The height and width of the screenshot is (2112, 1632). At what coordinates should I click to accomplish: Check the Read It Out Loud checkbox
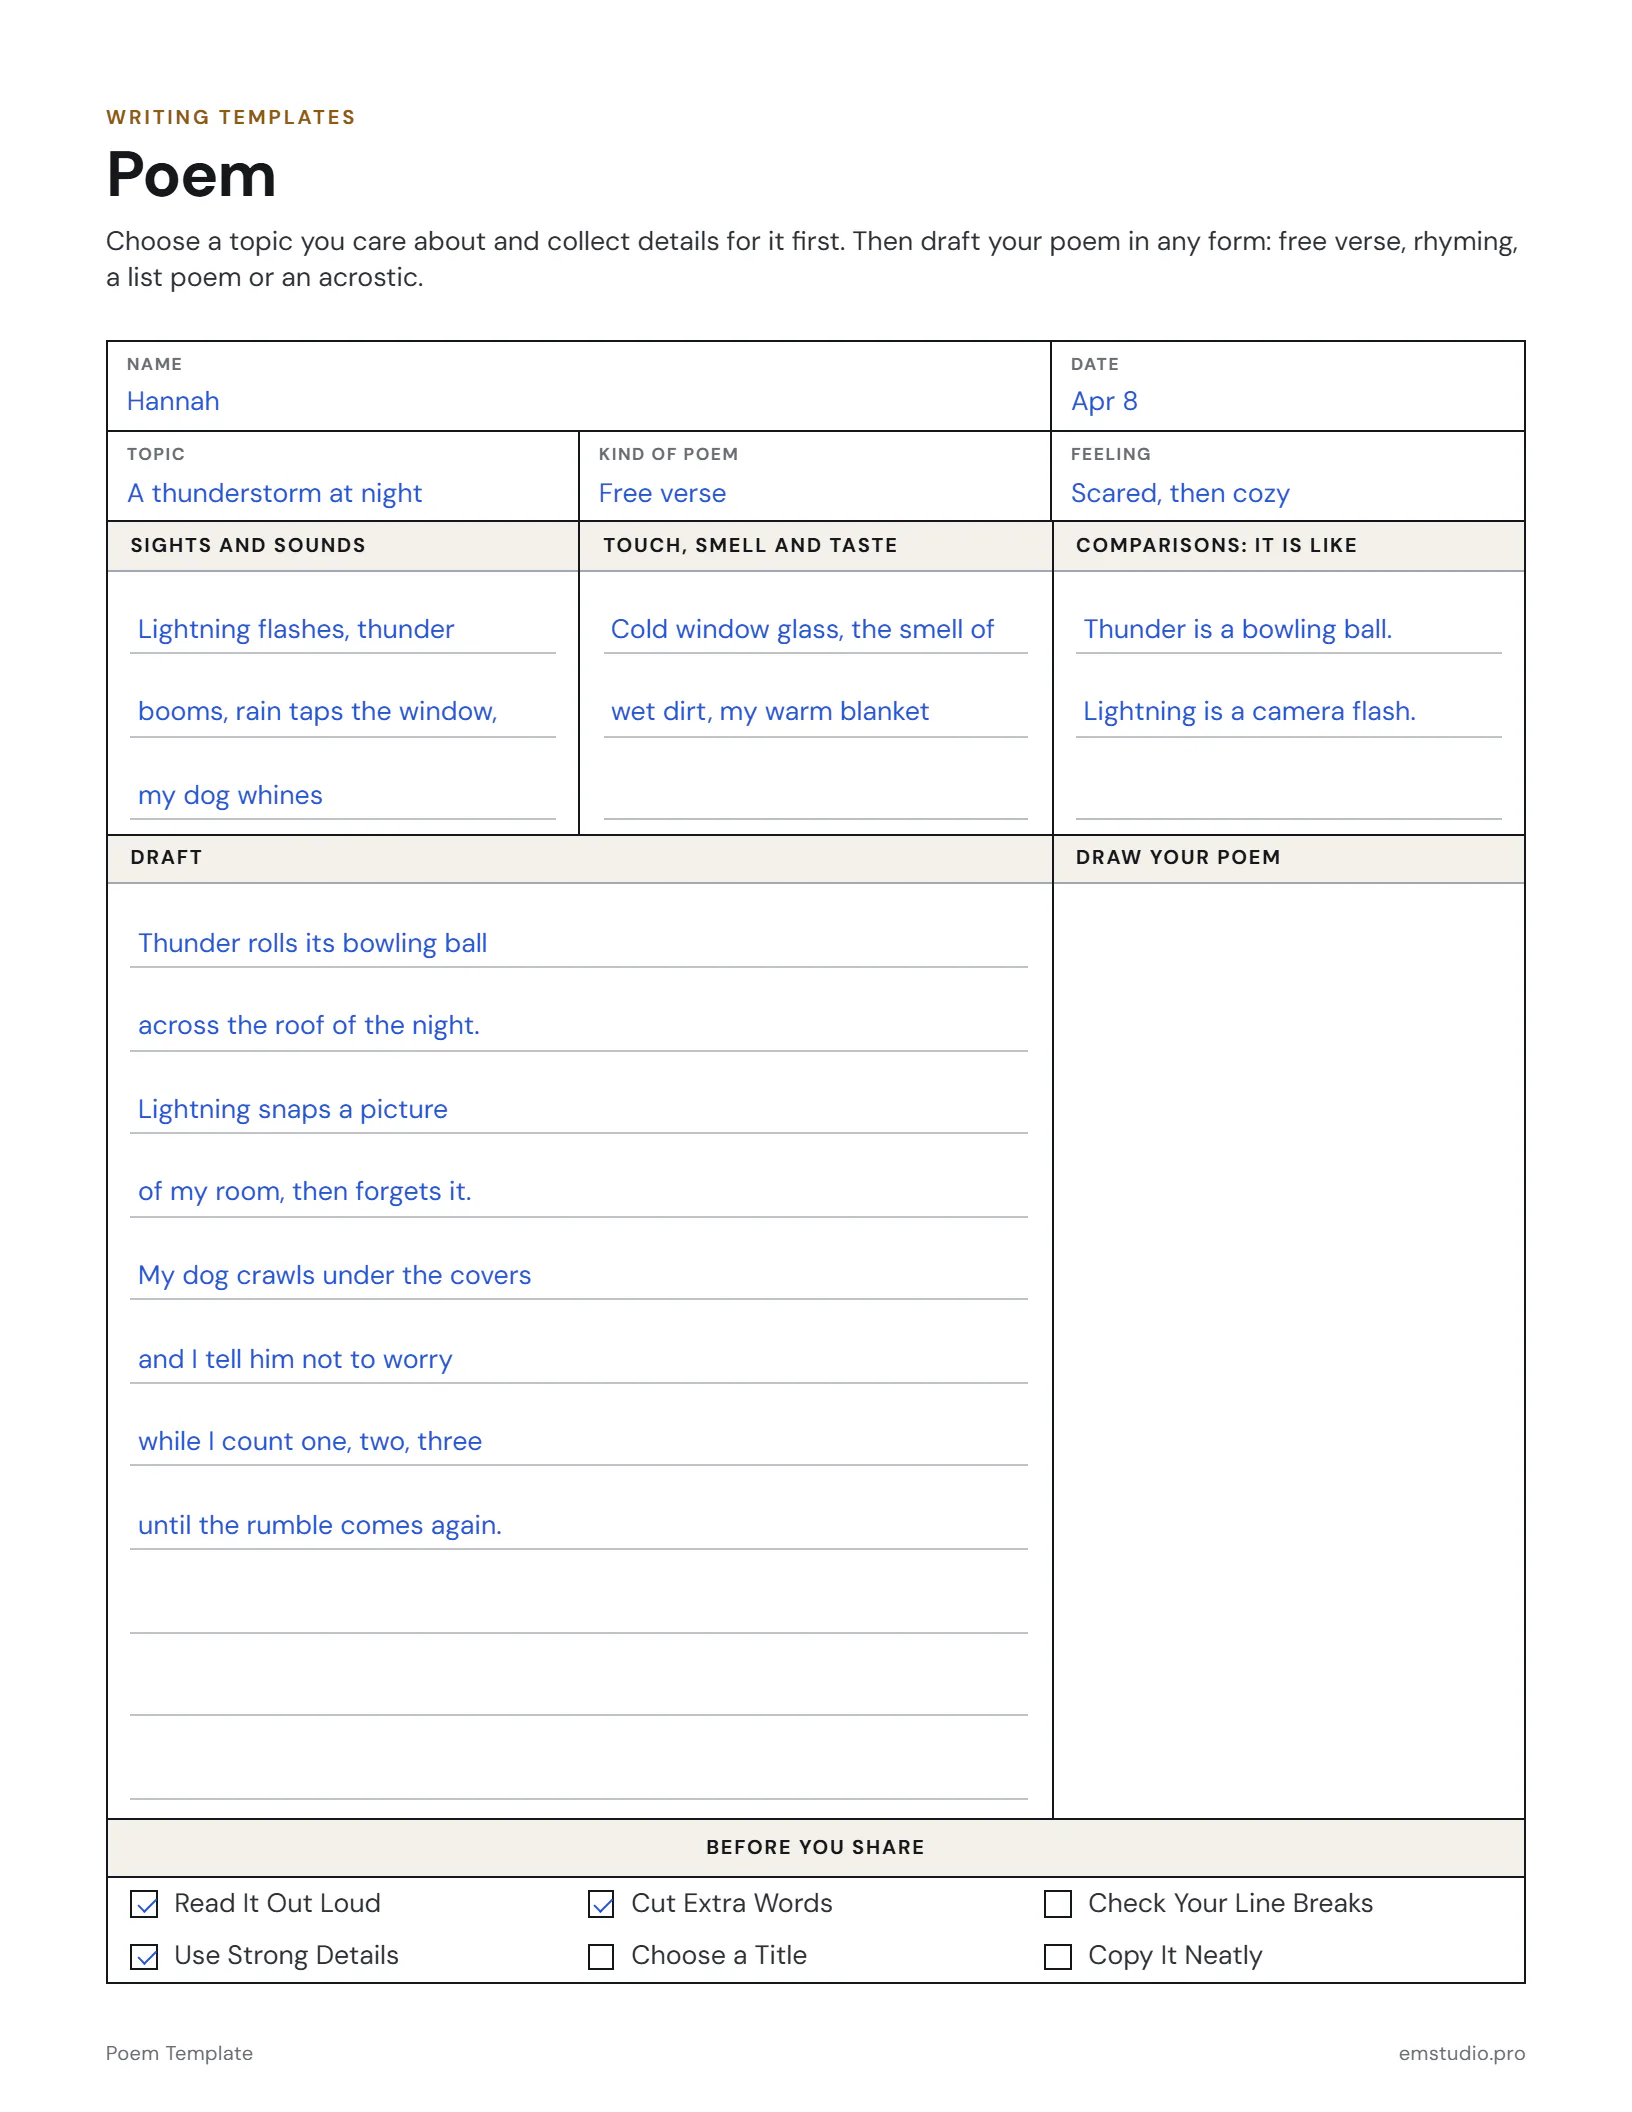[144, 1904]
